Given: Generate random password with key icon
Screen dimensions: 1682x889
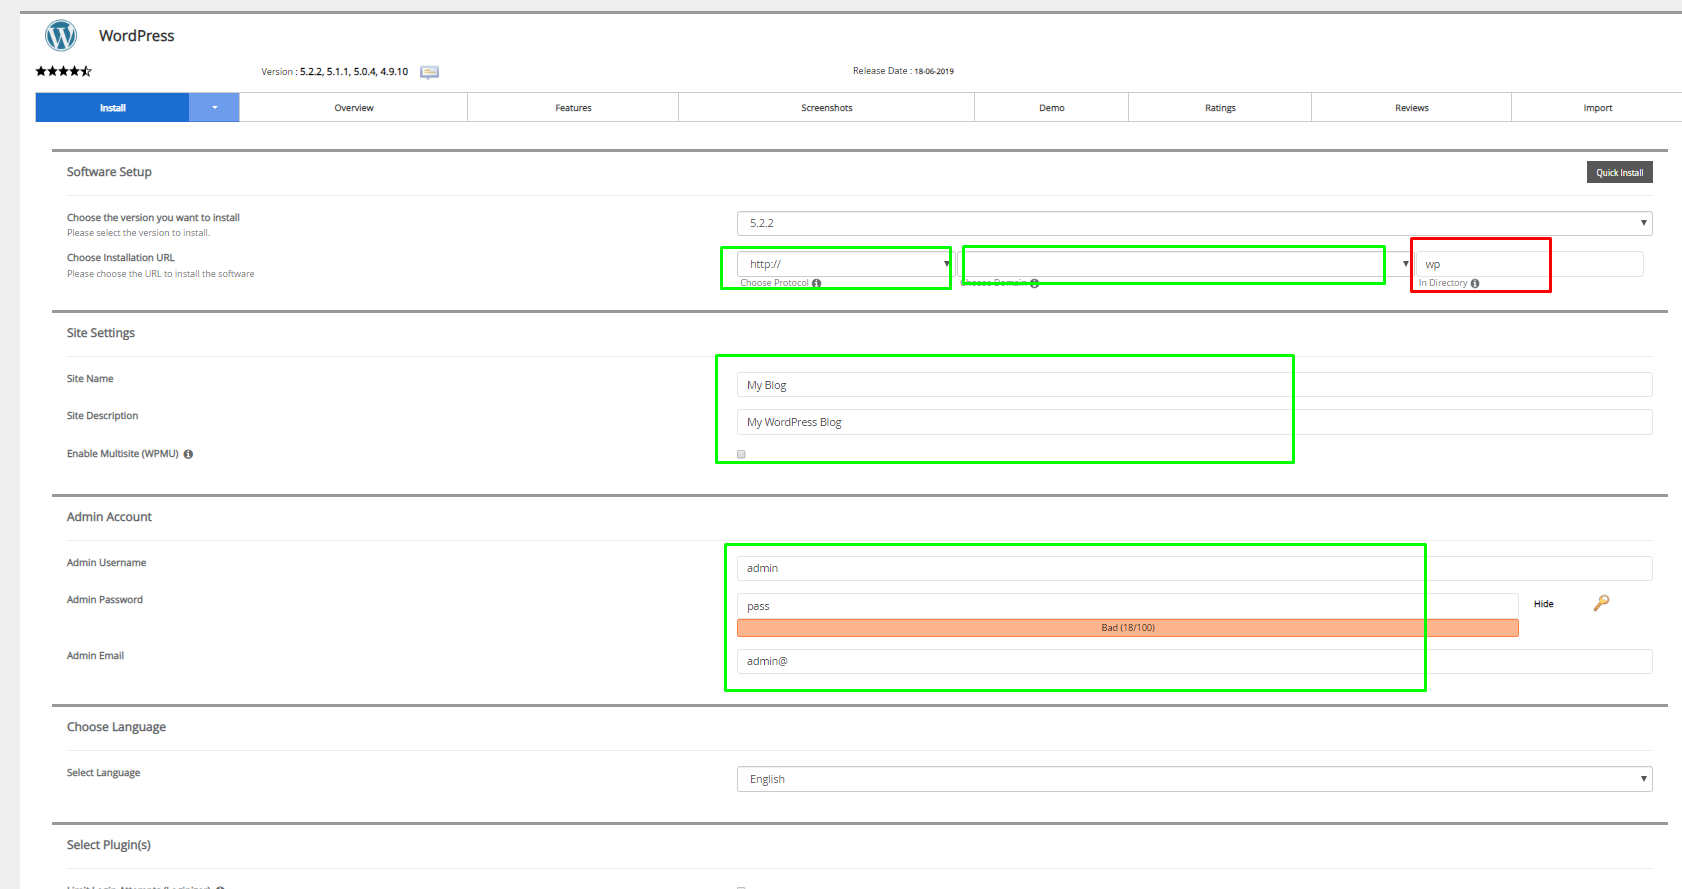Looking at the screenshot, I should [x=1601, y=603].
